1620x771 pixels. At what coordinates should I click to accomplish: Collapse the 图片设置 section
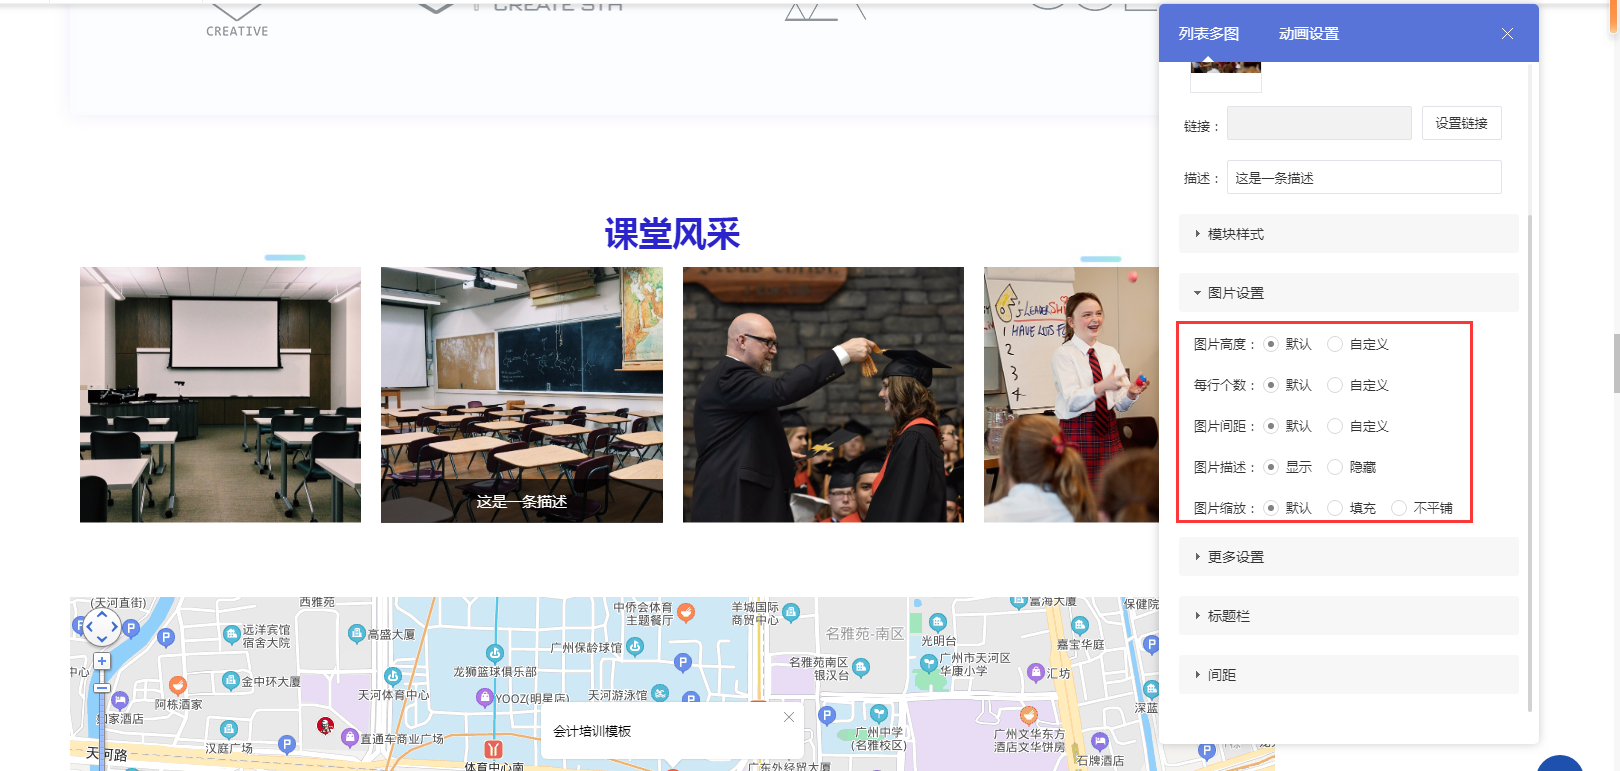click(x=1348, y=293)
